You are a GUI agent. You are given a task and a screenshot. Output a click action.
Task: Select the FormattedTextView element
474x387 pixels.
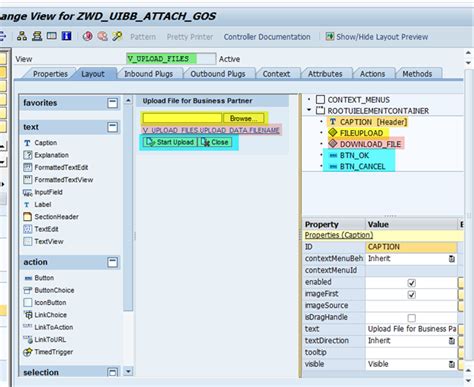click(x=58, y=180)
